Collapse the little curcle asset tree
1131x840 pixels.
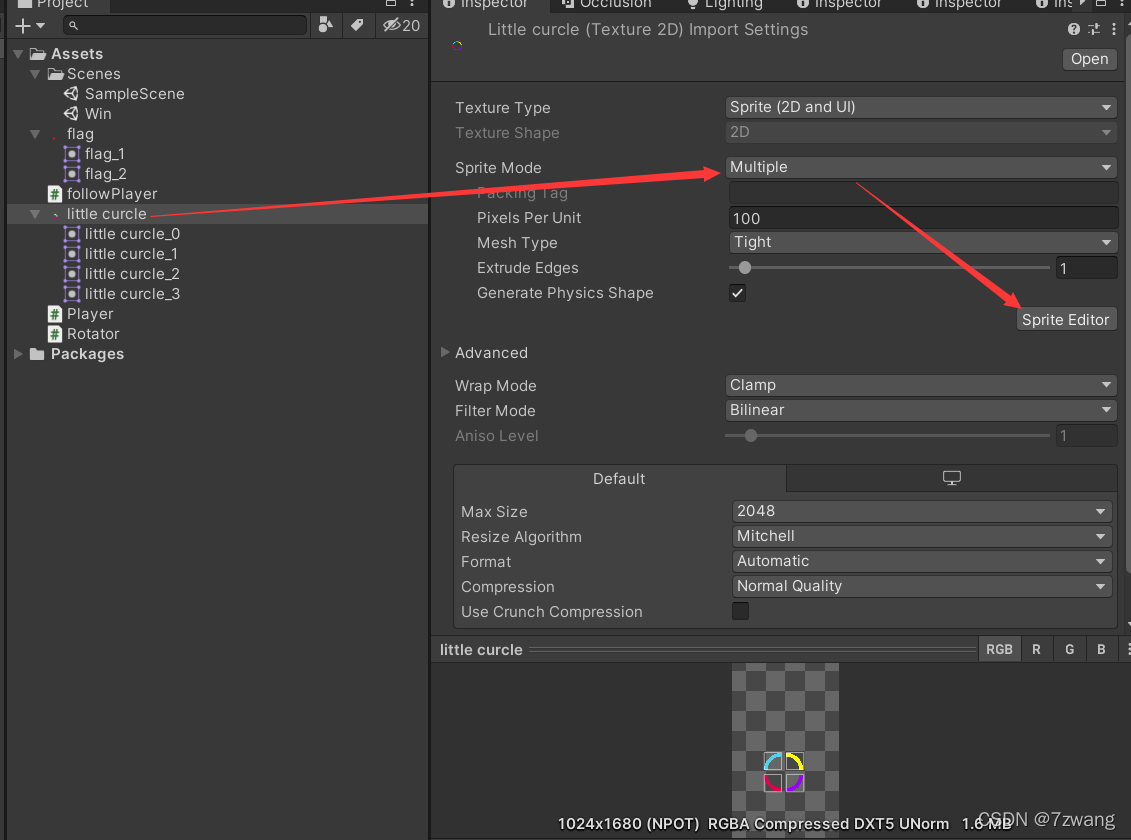(35, 214)
